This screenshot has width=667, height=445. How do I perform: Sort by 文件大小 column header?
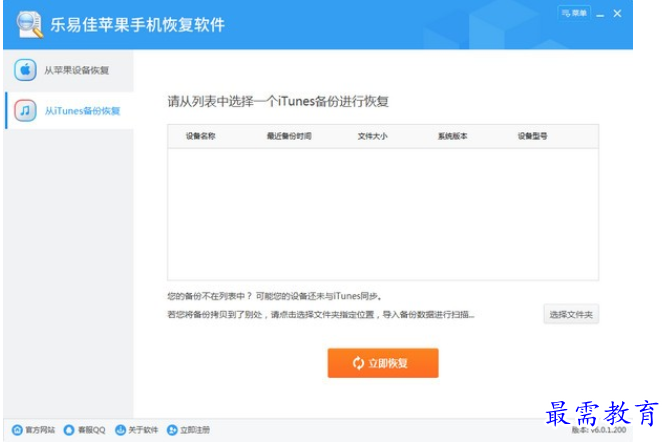[372, 136]
